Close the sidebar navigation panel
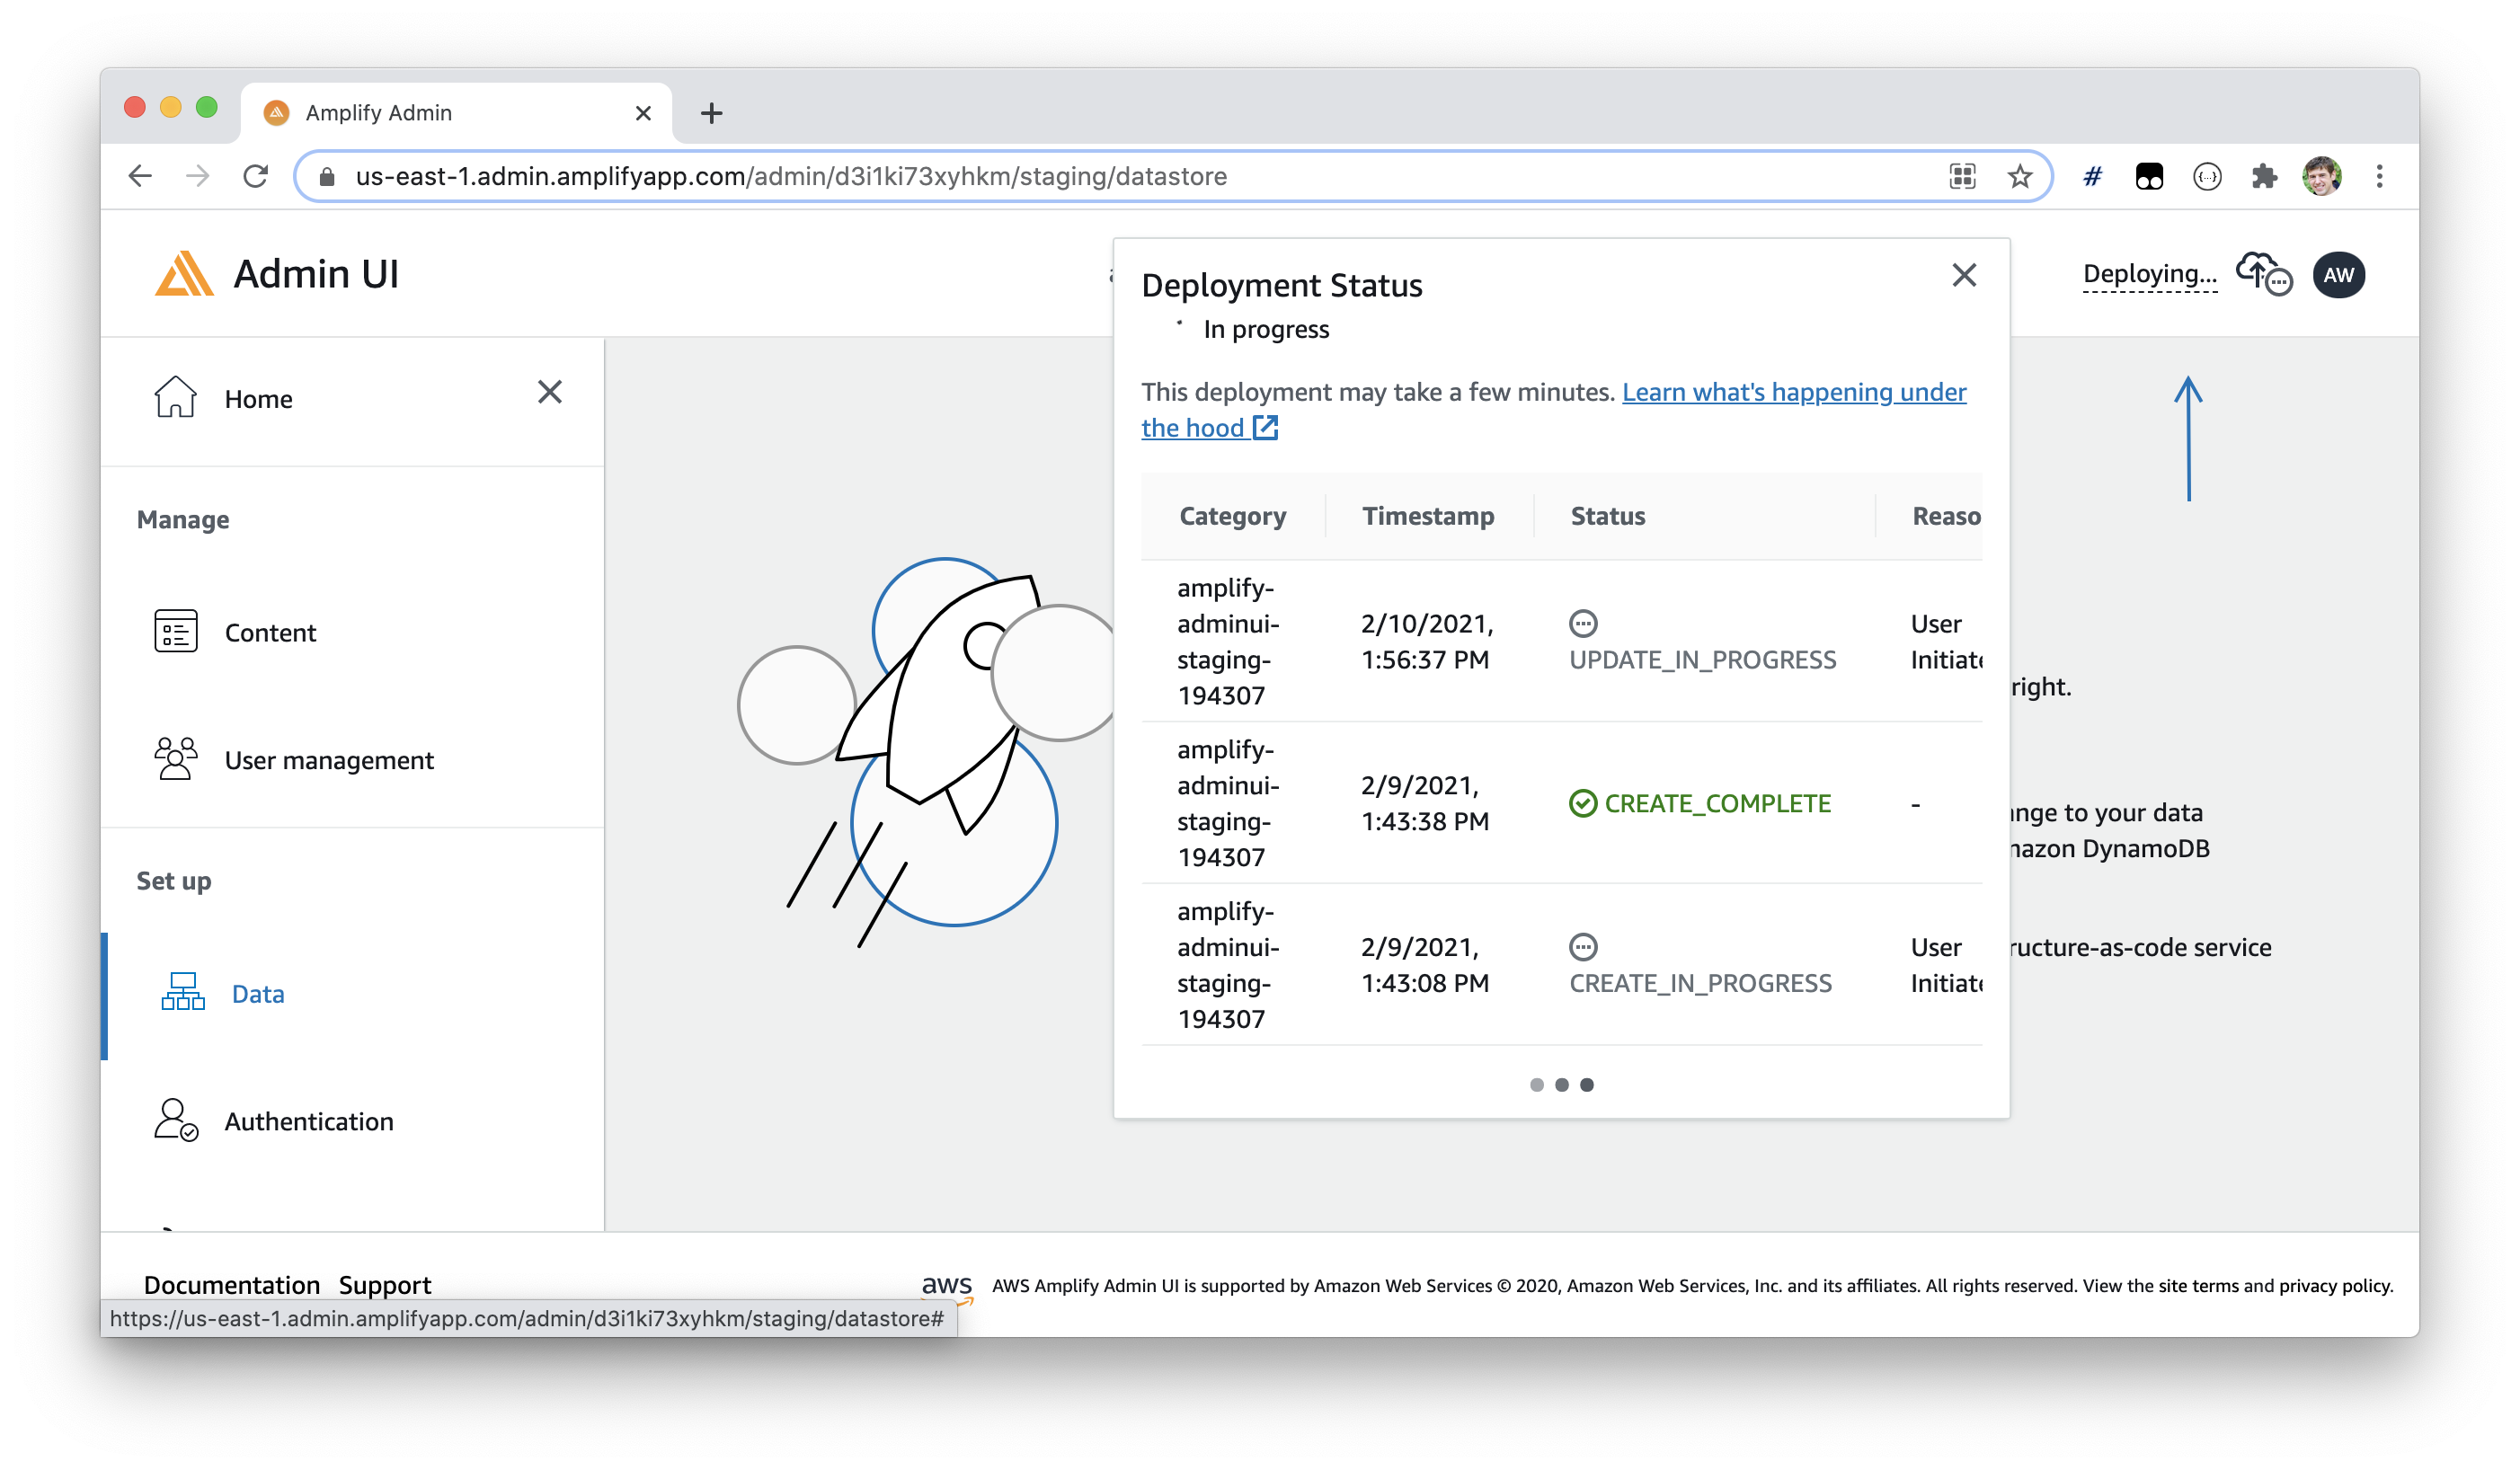 pyautogui.click(x=550, y=392)
